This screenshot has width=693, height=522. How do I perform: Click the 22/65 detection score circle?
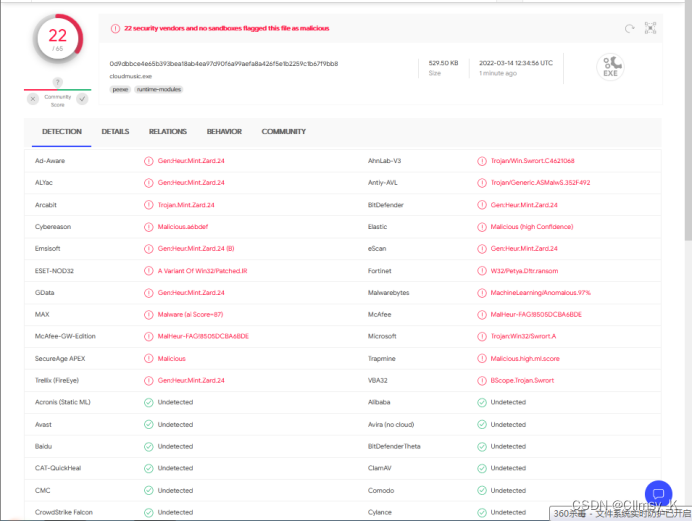click(x=58, y=39)
